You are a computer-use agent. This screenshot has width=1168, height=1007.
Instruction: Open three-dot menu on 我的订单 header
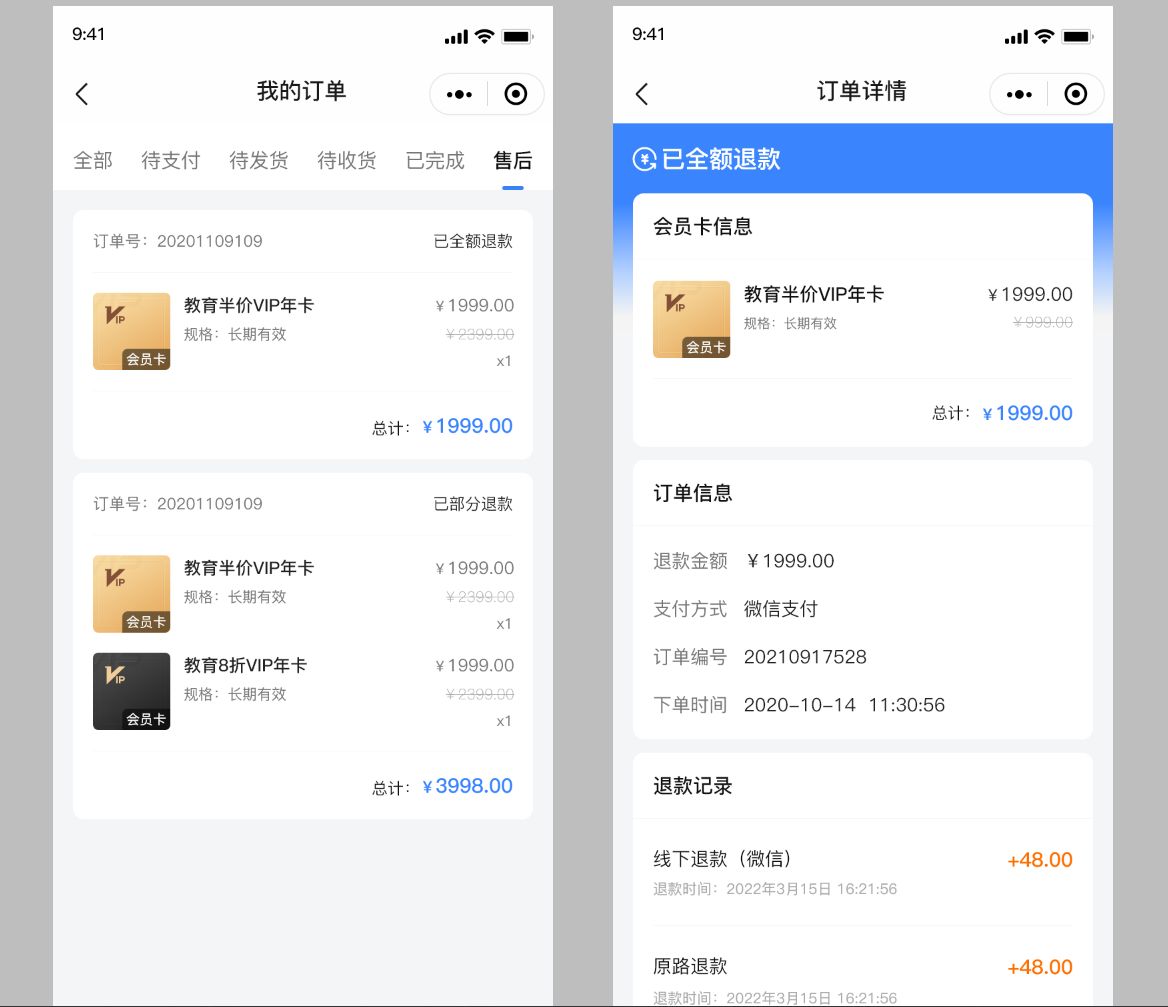click(x=460, y=94)
